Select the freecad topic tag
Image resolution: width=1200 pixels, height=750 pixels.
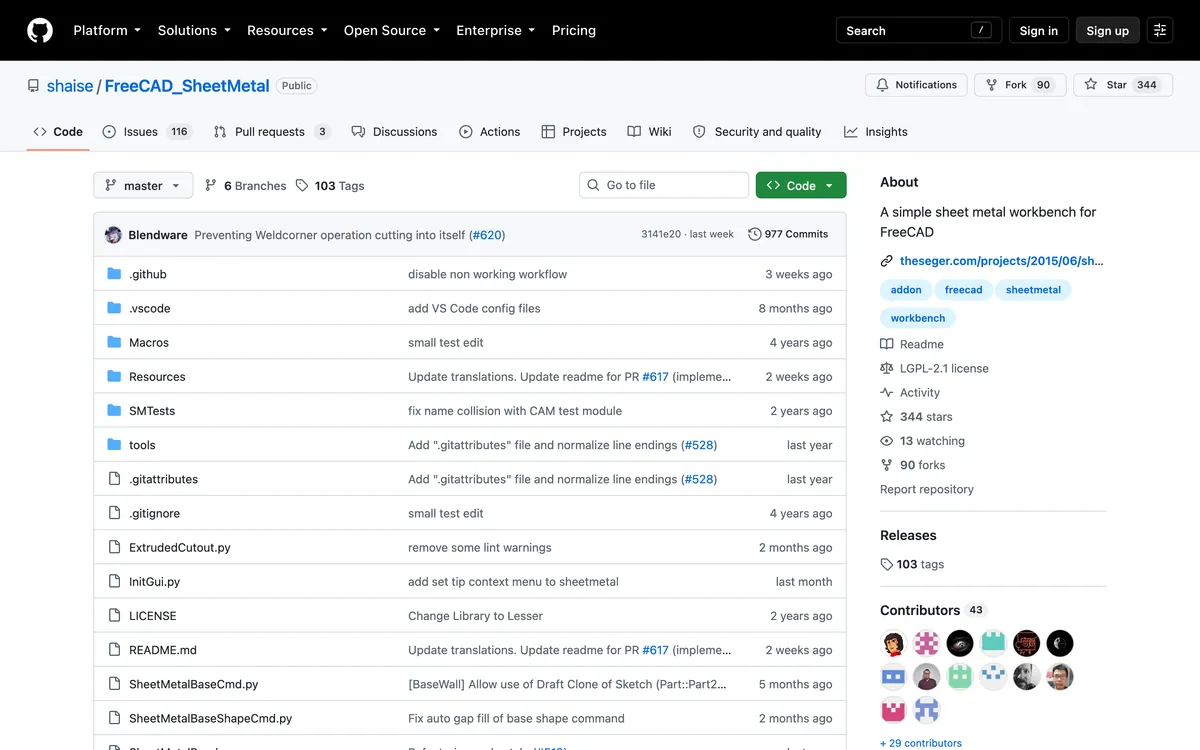point(963,290)
